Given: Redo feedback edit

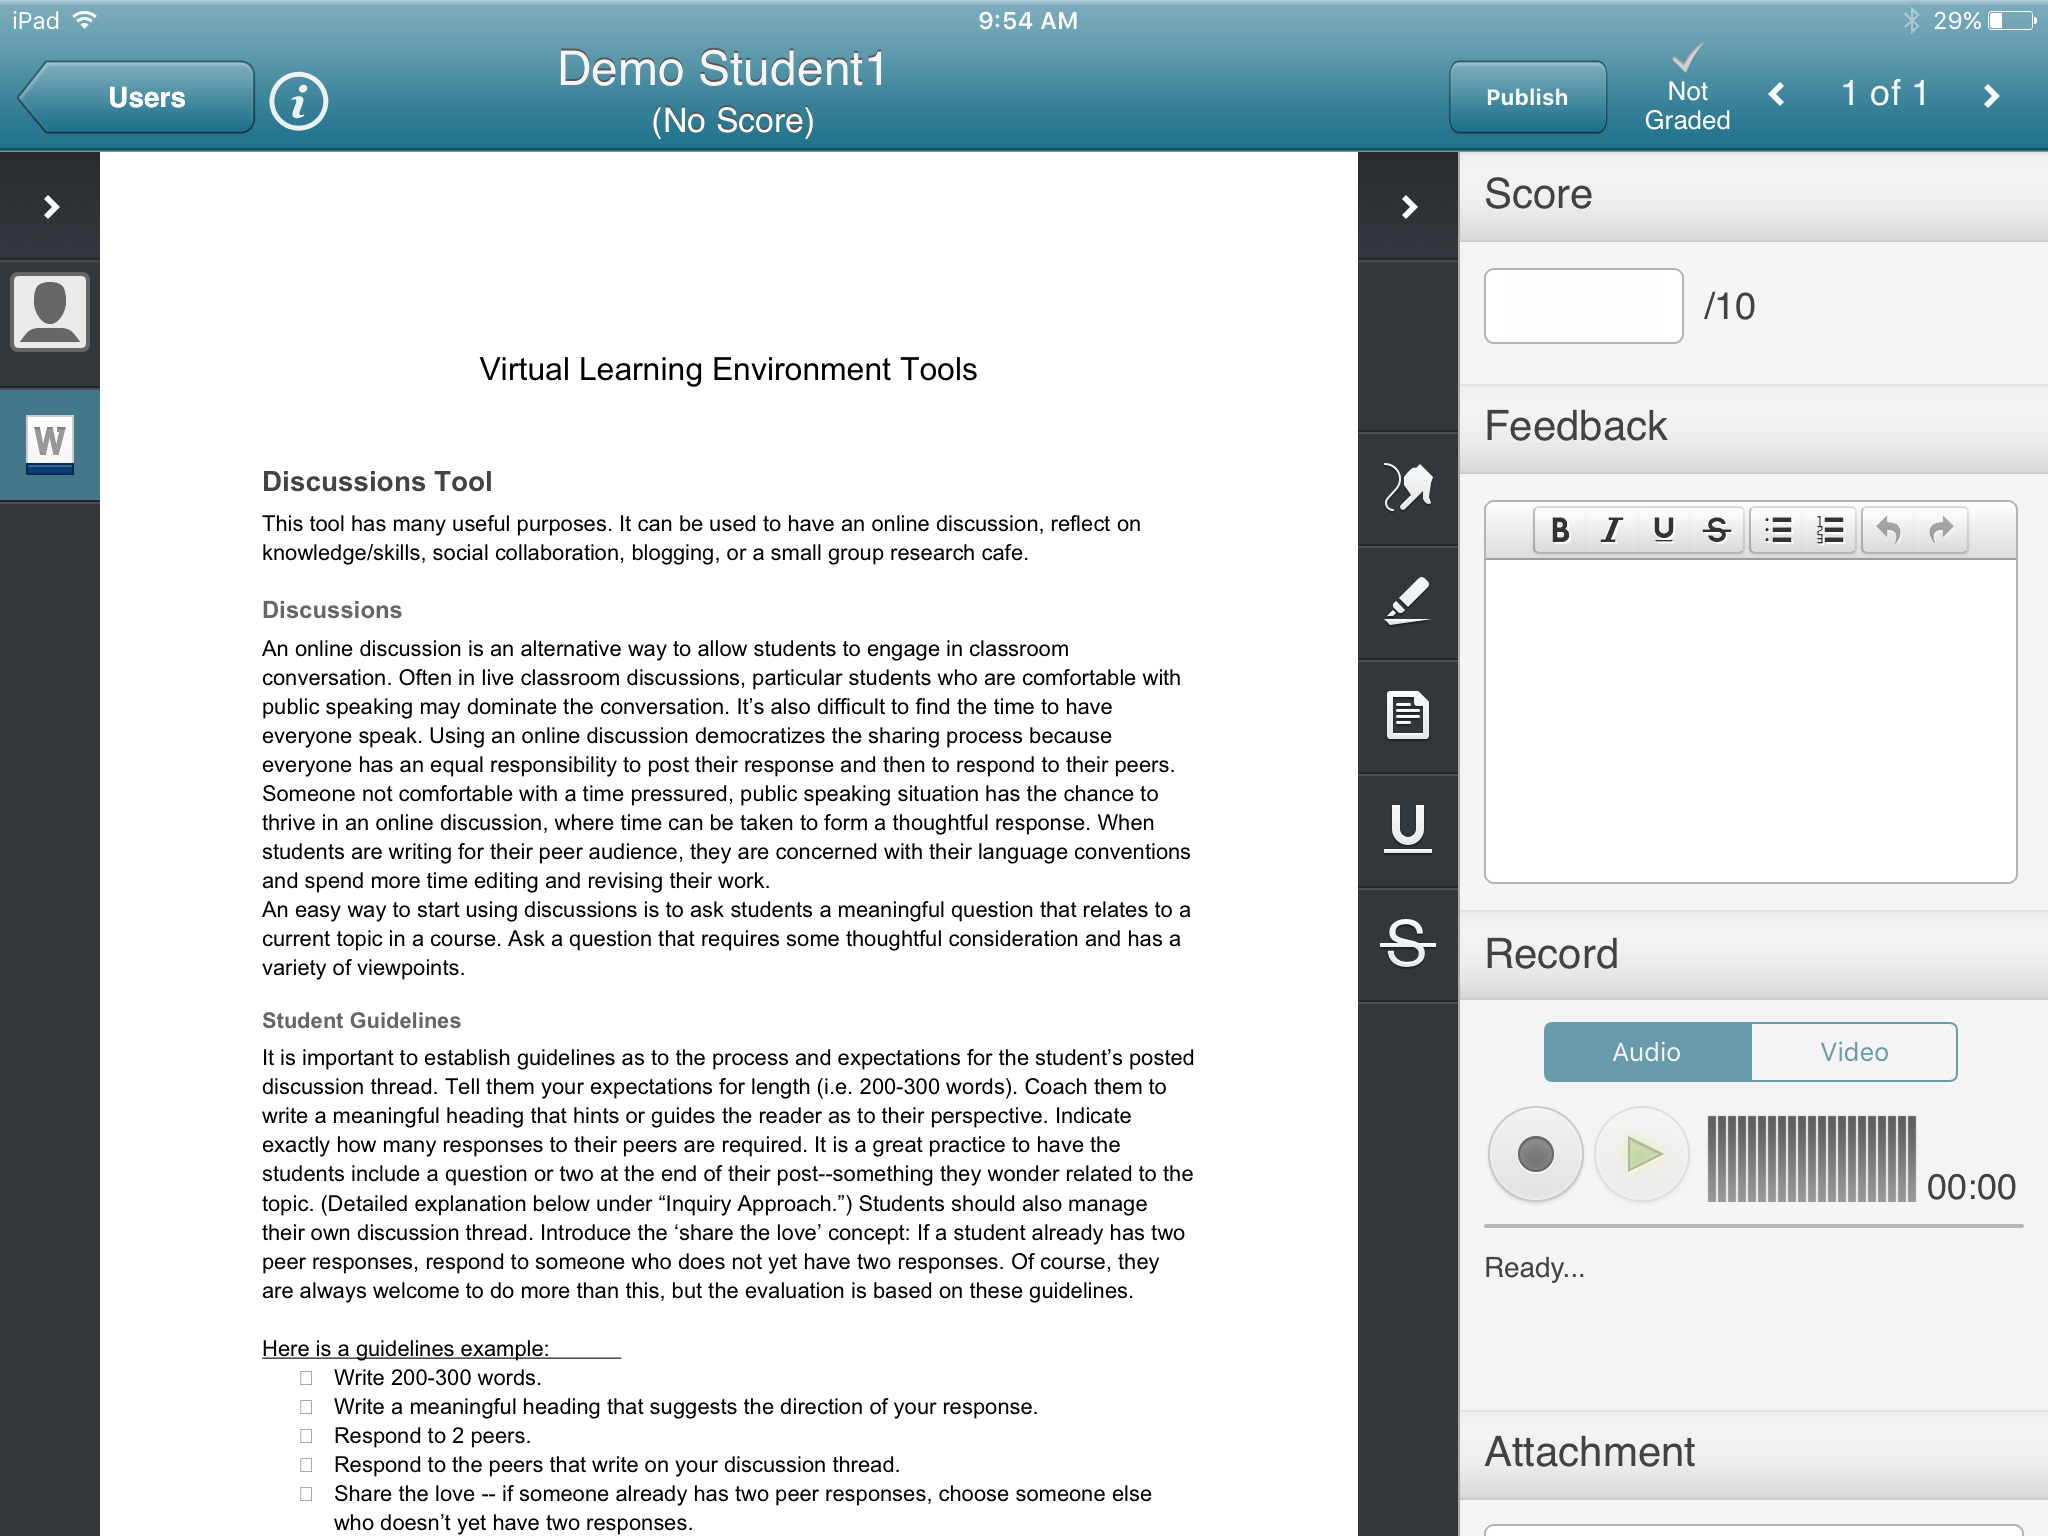Looking at the screenshot, I should (1941, 530).
